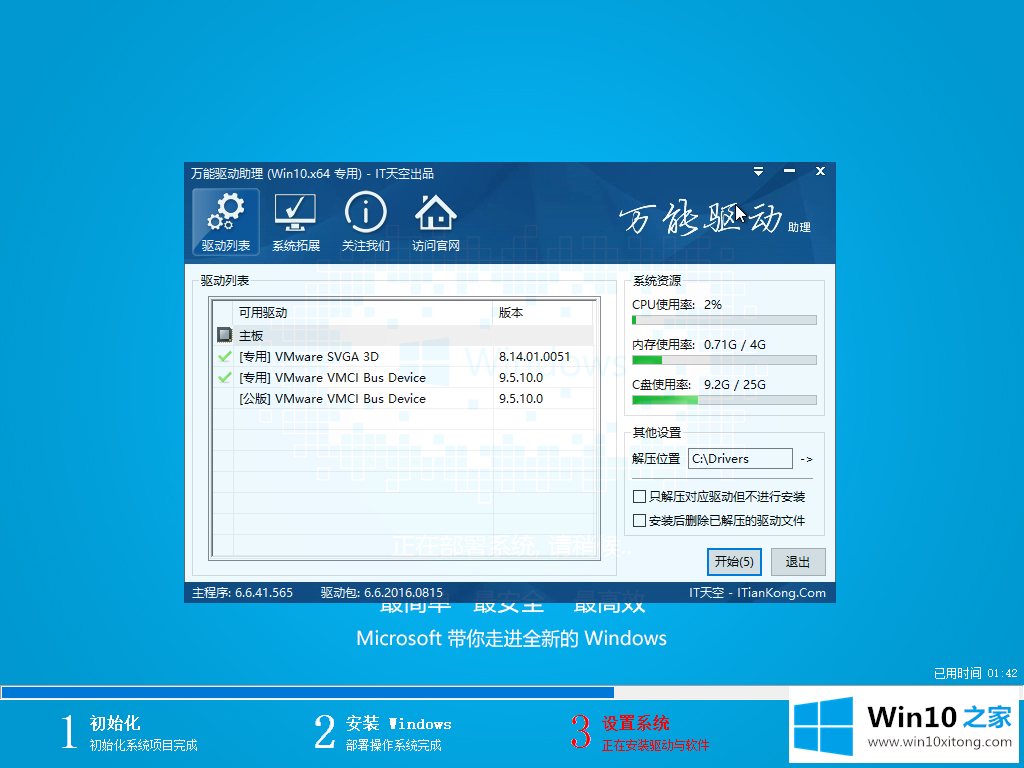1024x768 pixels.
Task: Open the 系统拓展 monitor icon tab
Action: 296,222
